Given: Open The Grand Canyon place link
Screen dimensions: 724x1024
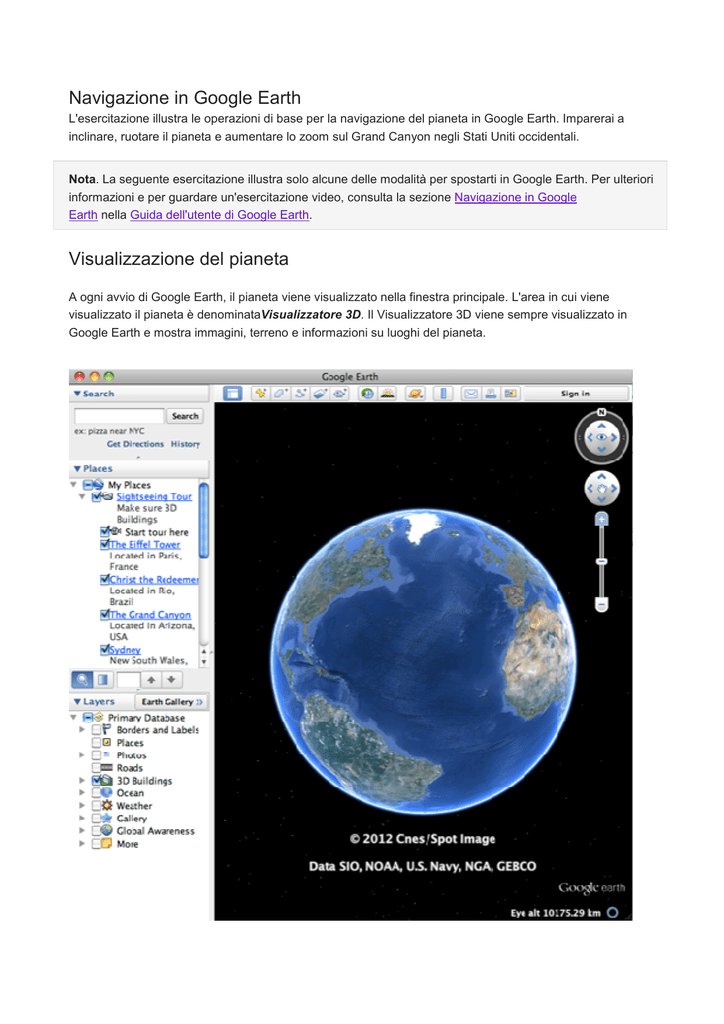Looking at the screenshot, I should point(150,615).
